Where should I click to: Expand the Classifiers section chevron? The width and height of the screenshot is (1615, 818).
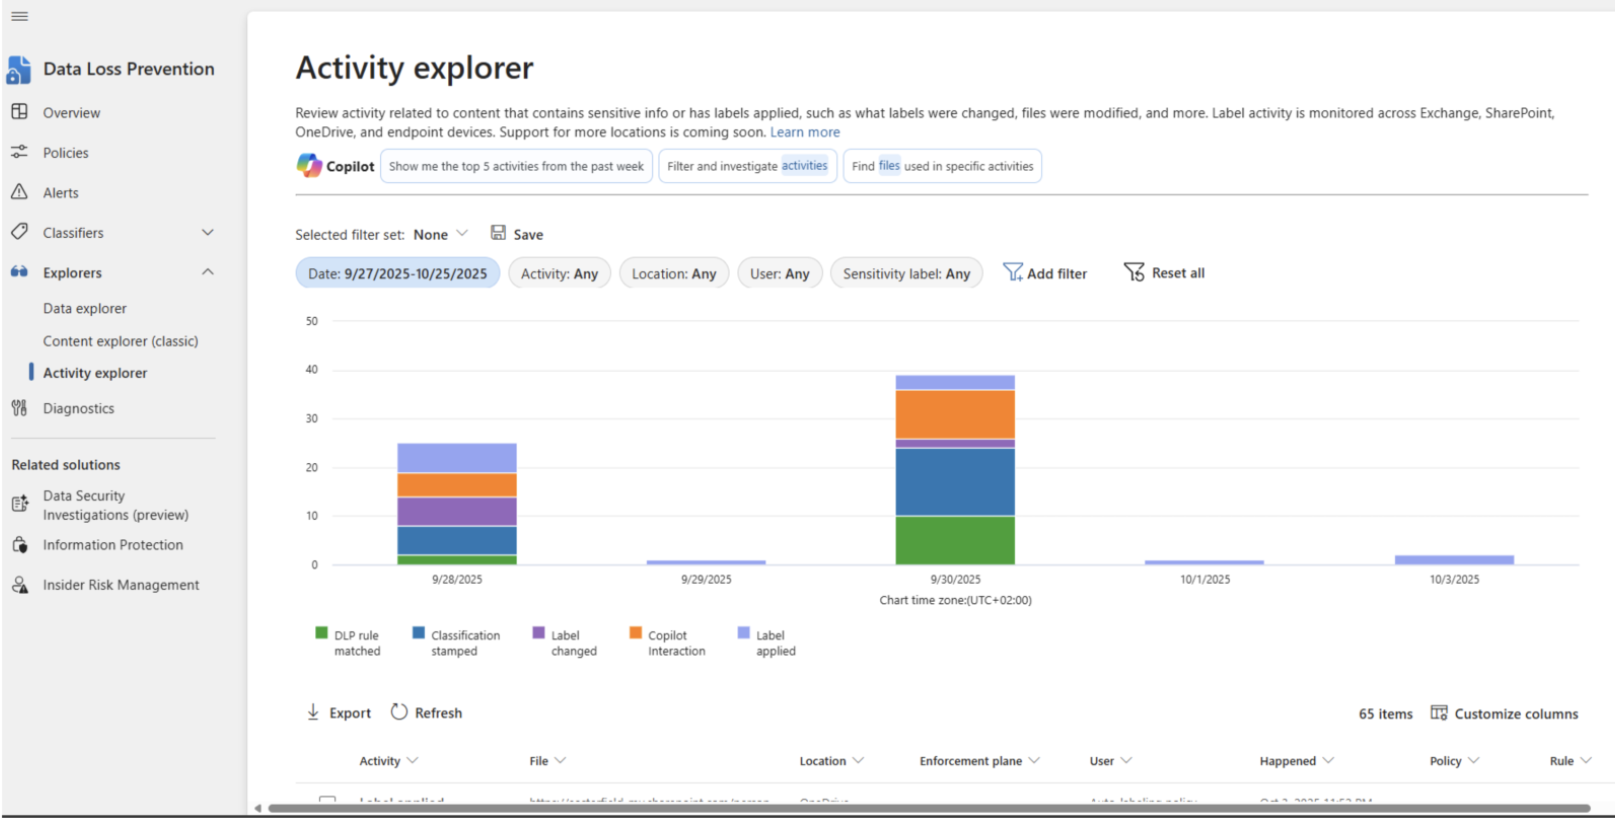point(208,232)
